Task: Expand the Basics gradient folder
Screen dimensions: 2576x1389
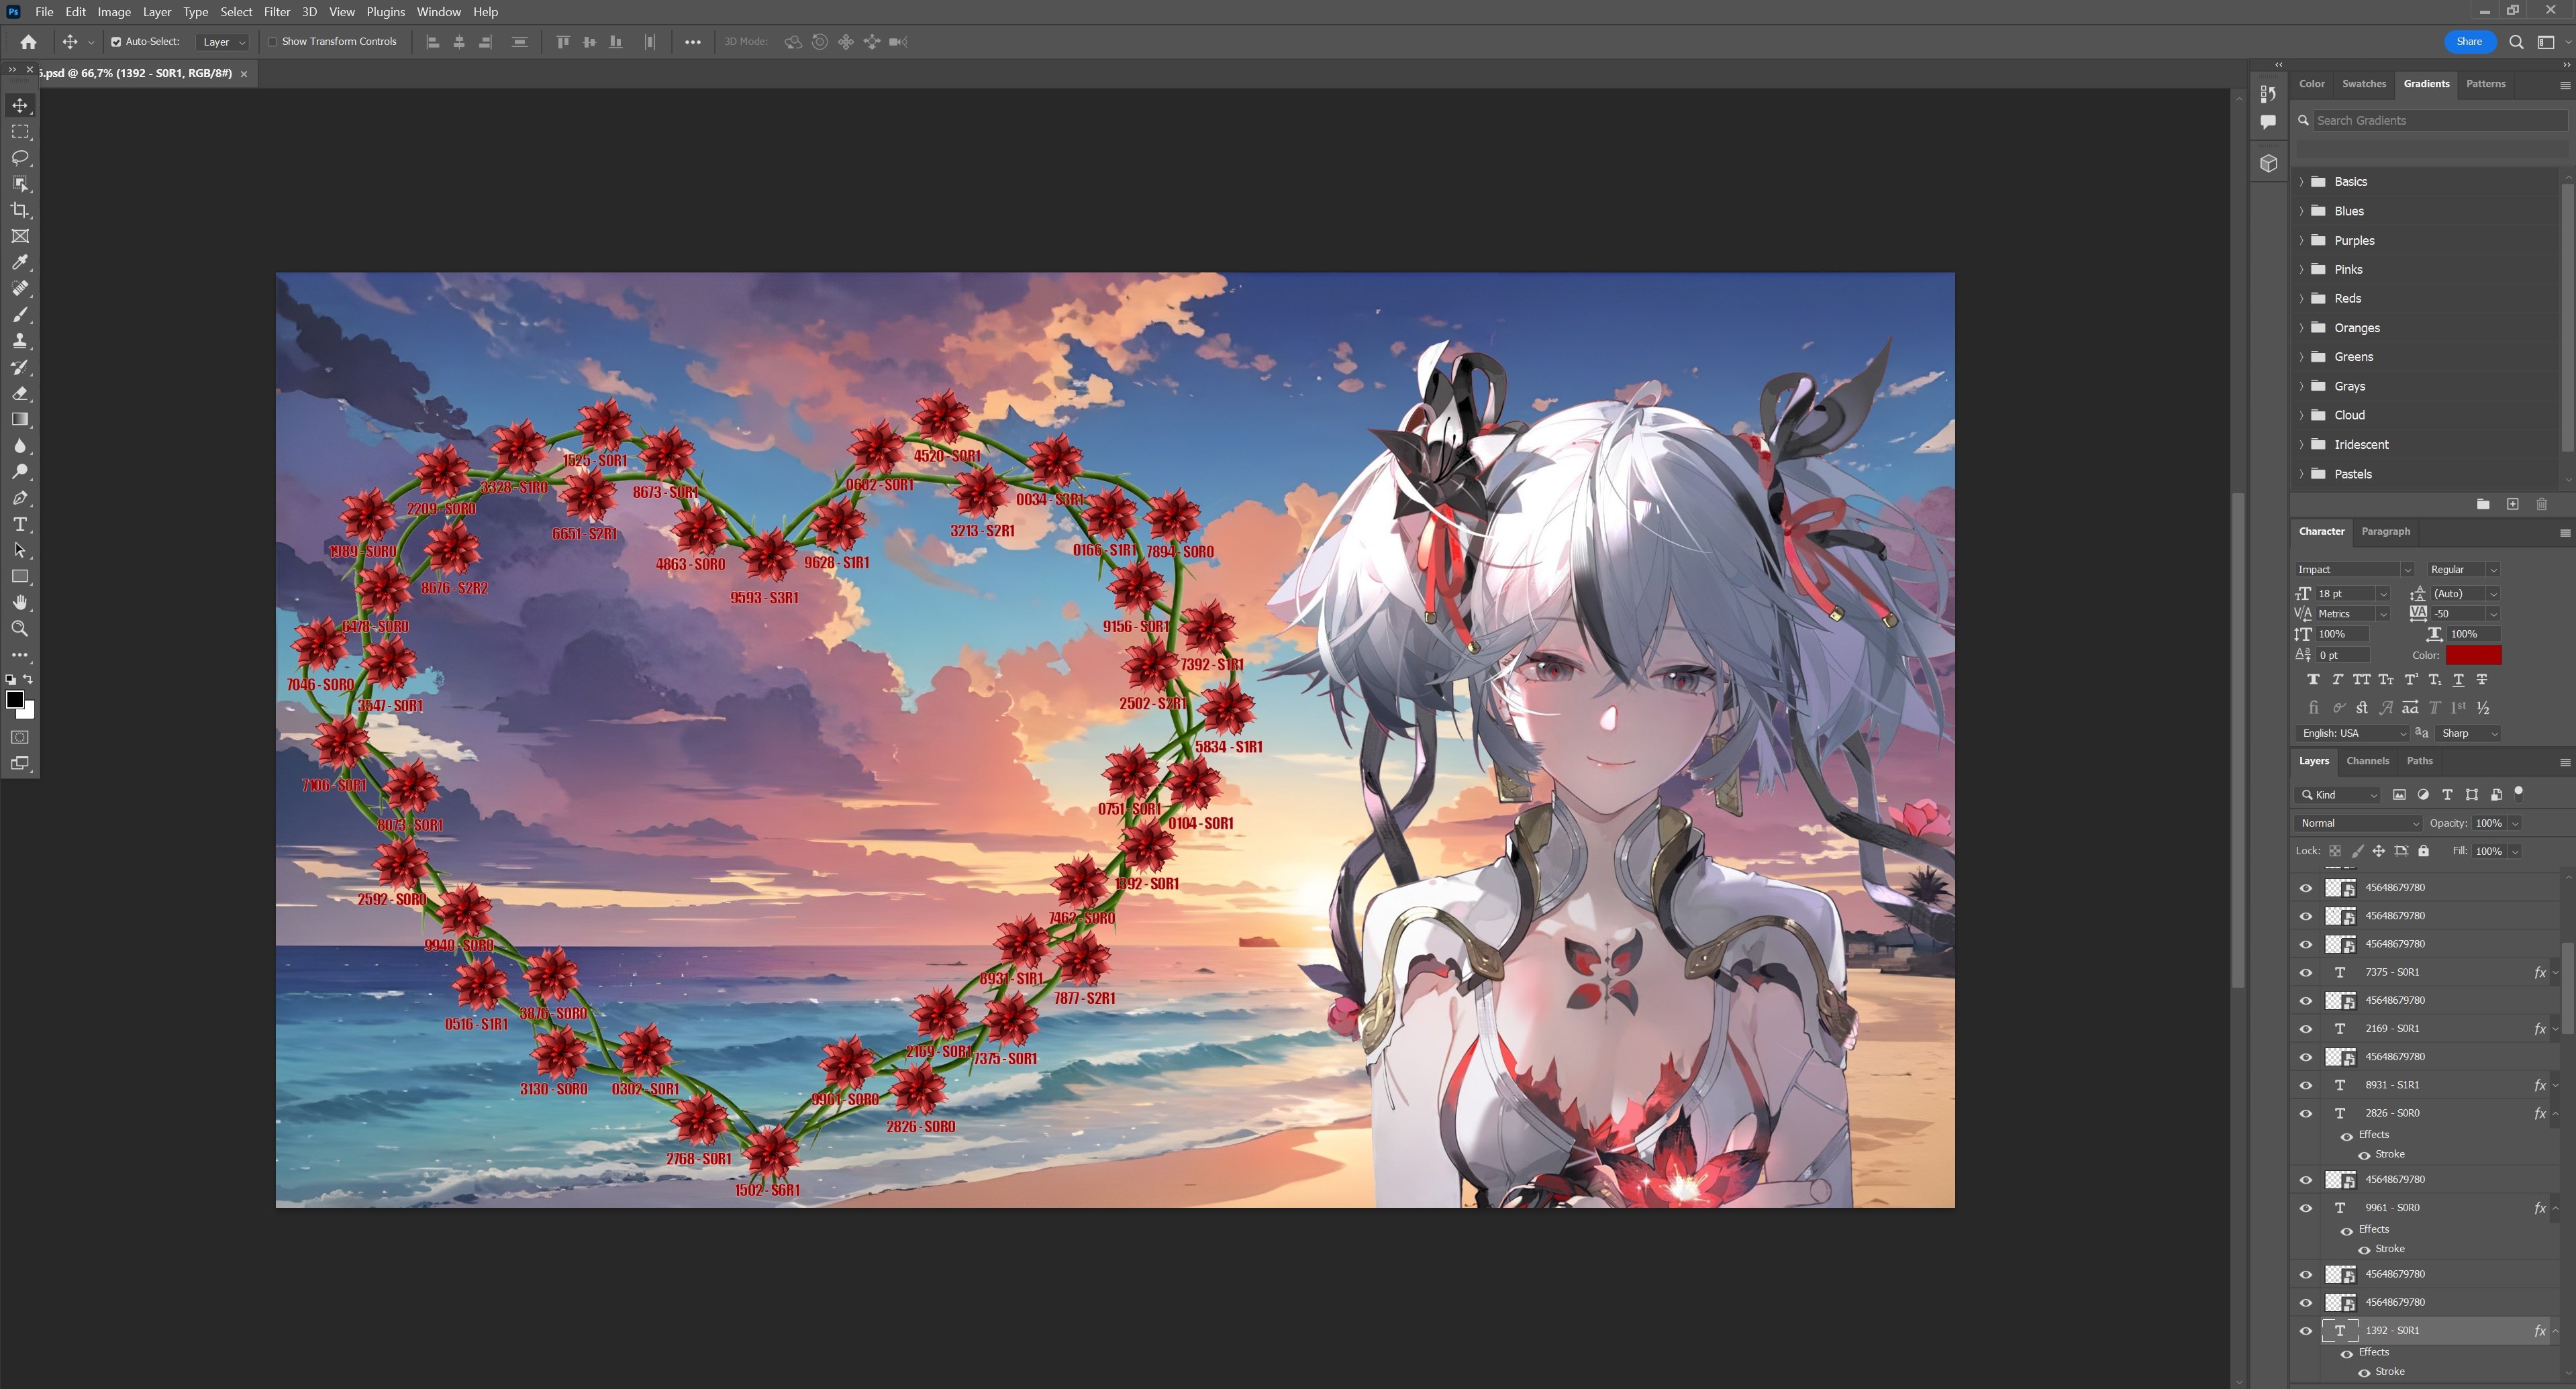Action: 2301,181
